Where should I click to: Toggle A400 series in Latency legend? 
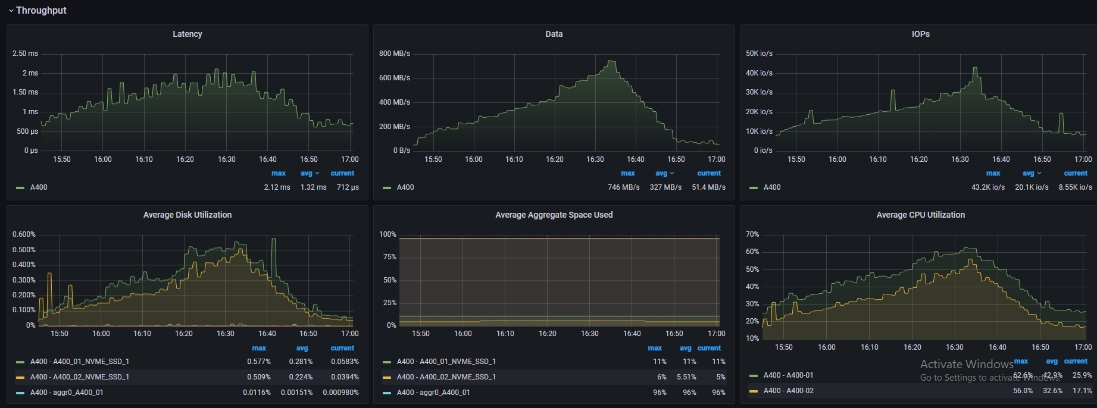click(38, 188)
